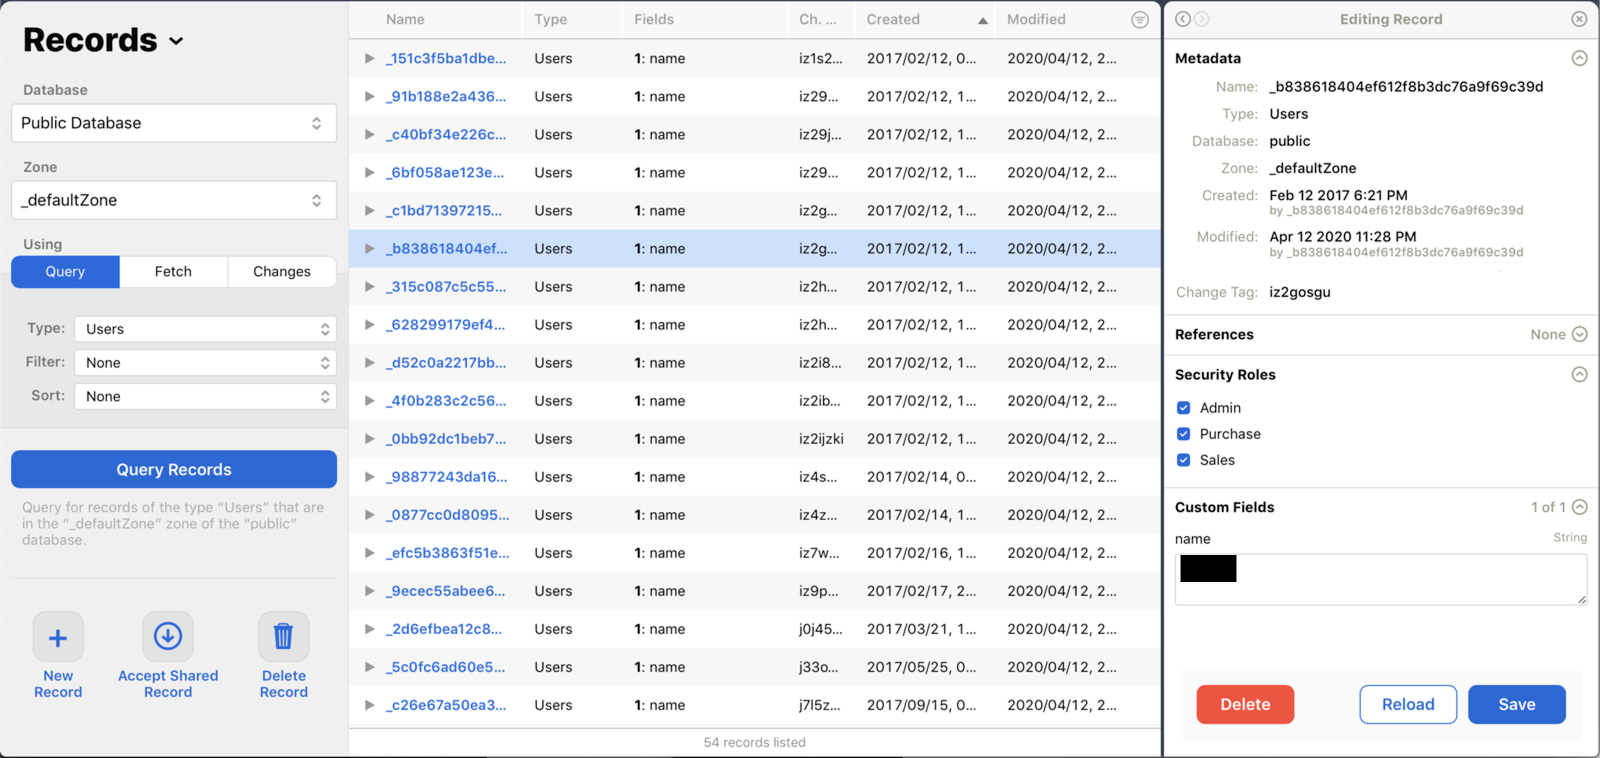1600x758 pixels.
Task: Open the column filter icon in table header
Action: tap(1139, 20)
